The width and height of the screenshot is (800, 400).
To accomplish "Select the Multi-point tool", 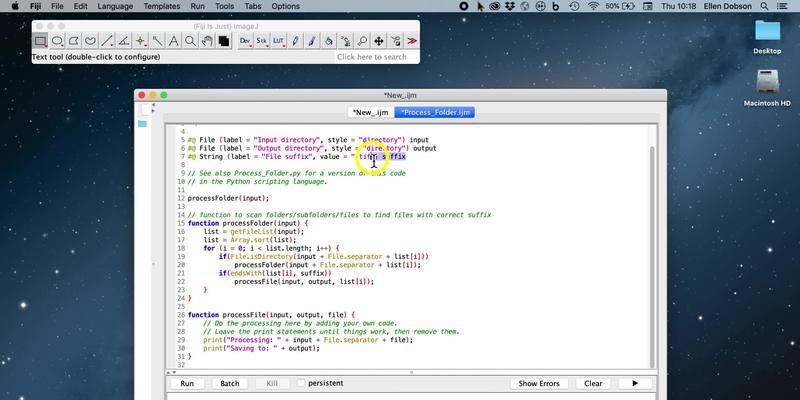I will (x=140, y=41).
